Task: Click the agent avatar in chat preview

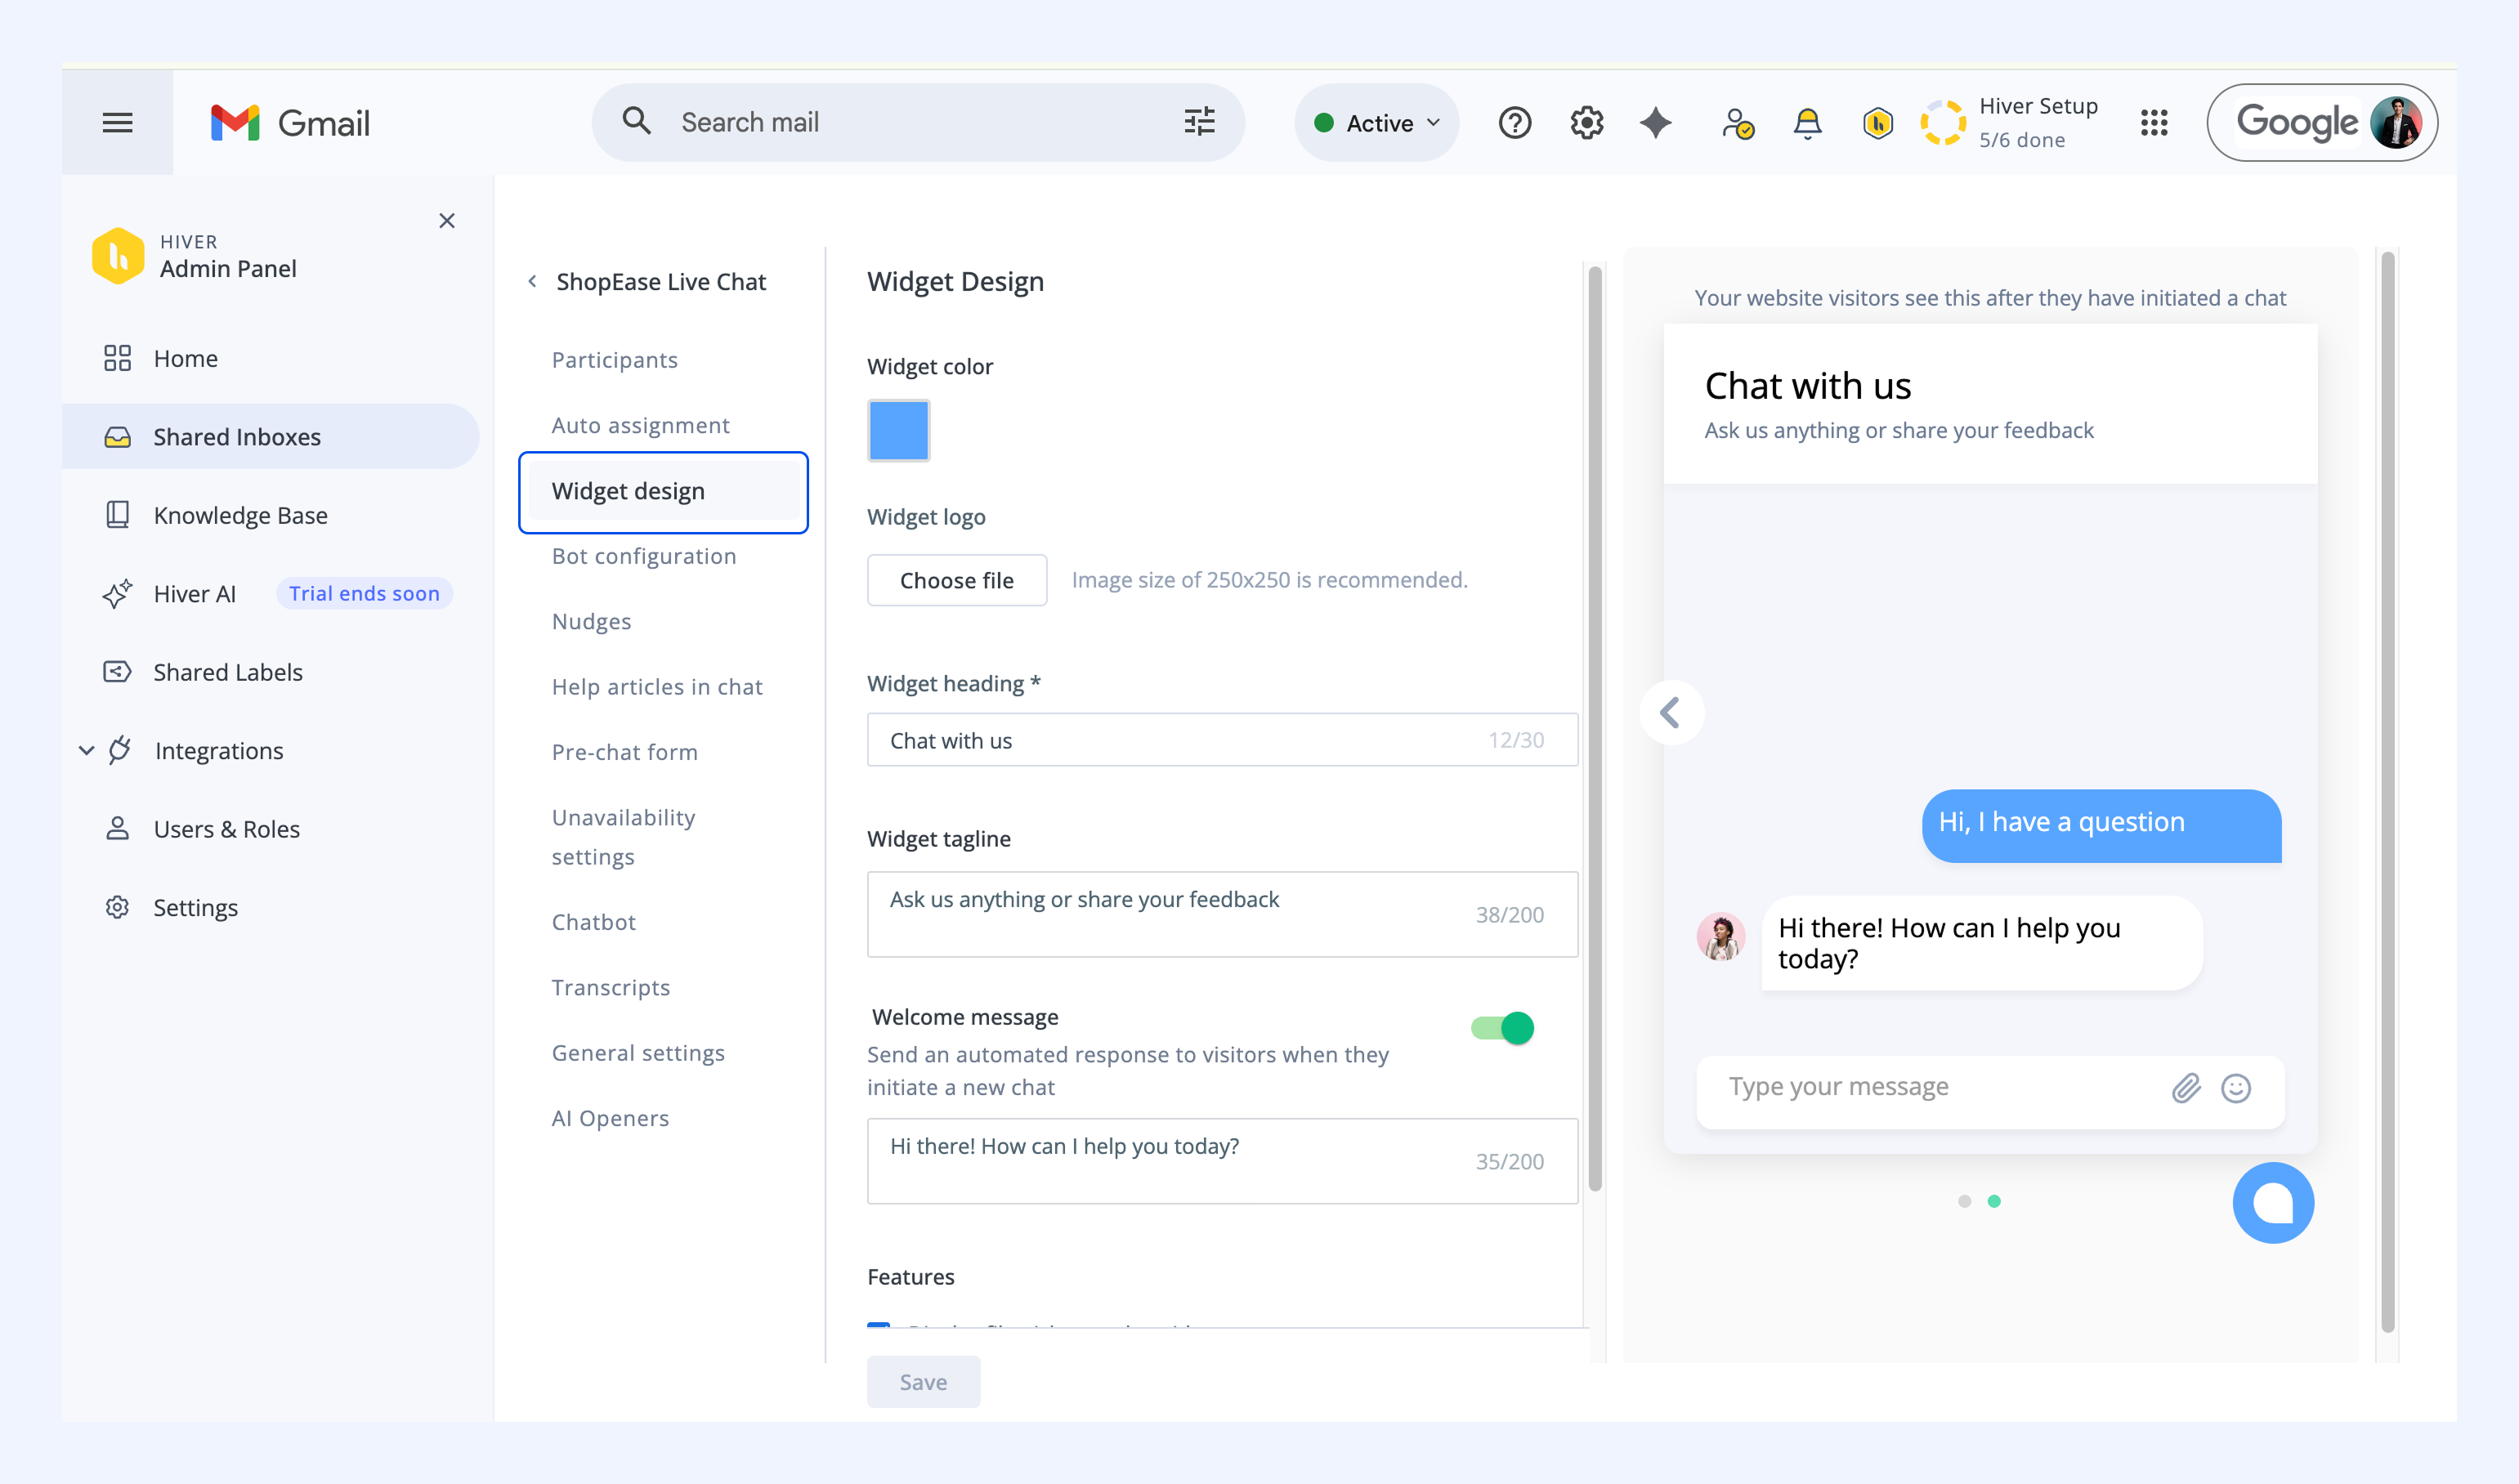Action: coord(1720,937)
